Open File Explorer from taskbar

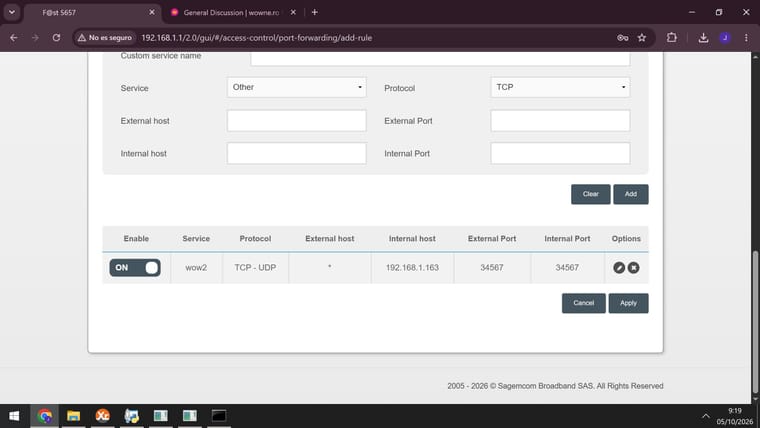pos(74,416)
